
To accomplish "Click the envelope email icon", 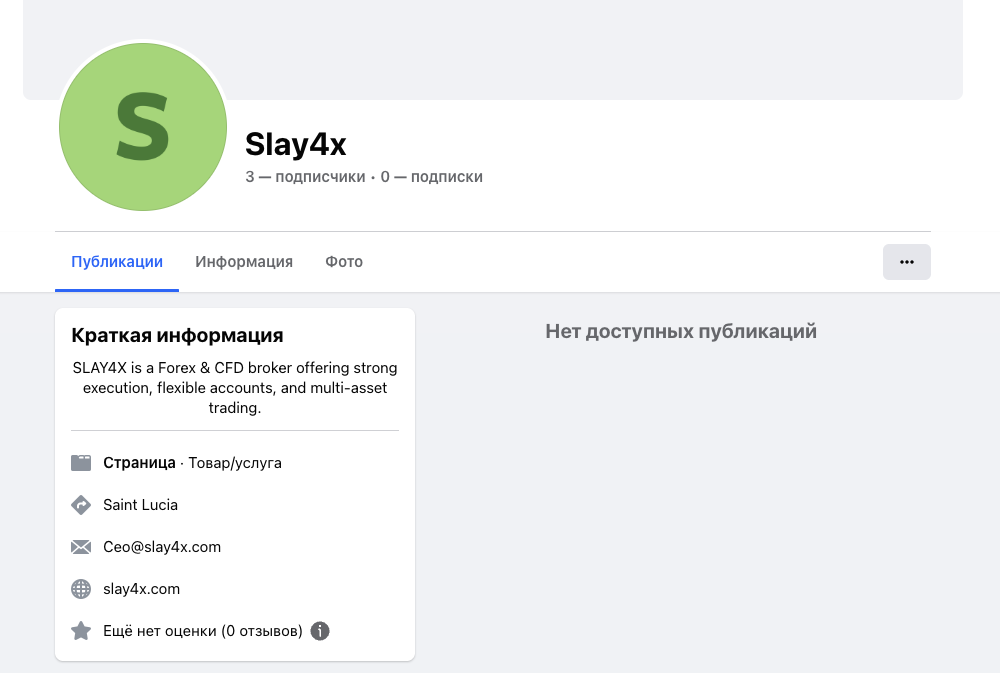I will 81,547.
